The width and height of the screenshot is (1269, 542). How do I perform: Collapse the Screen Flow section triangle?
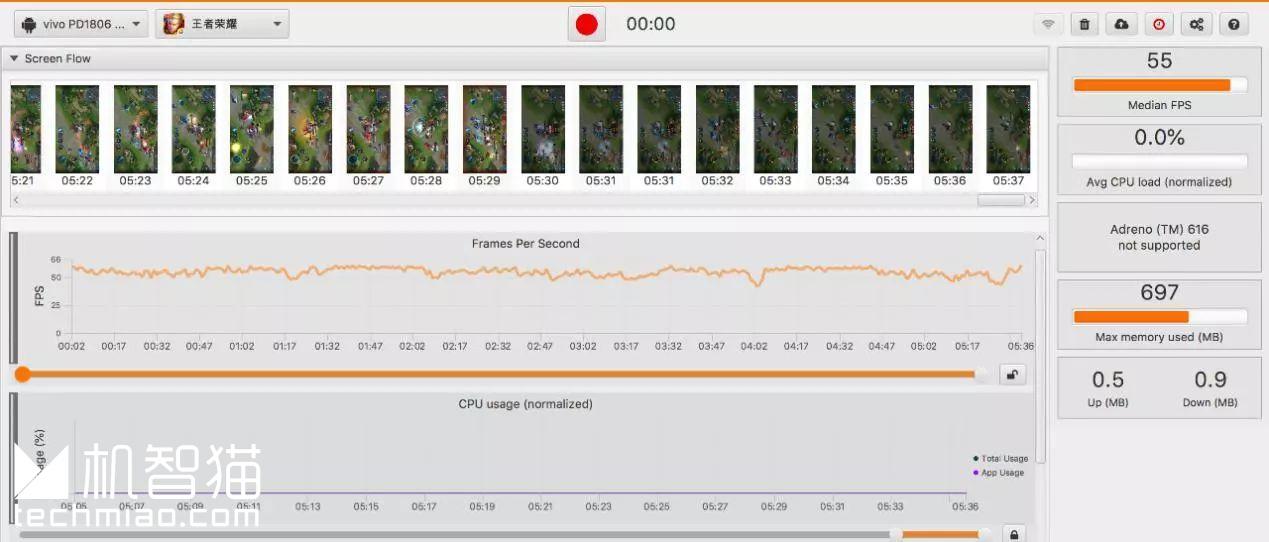click(x=14, y=59)
